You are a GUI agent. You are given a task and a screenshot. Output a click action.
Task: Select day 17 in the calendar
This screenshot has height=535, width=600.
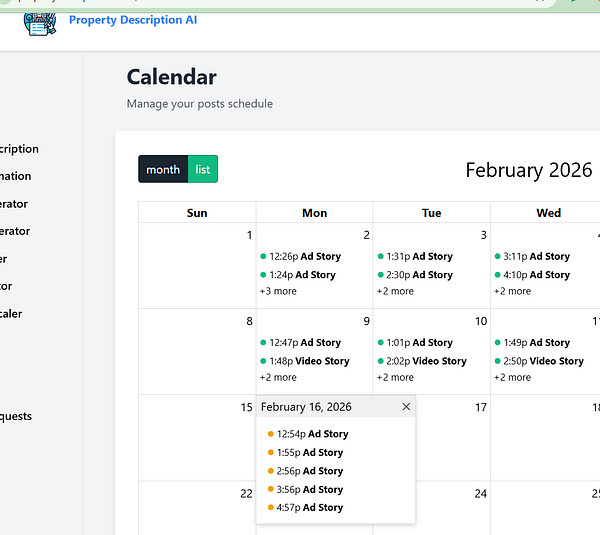click(481, 407)
